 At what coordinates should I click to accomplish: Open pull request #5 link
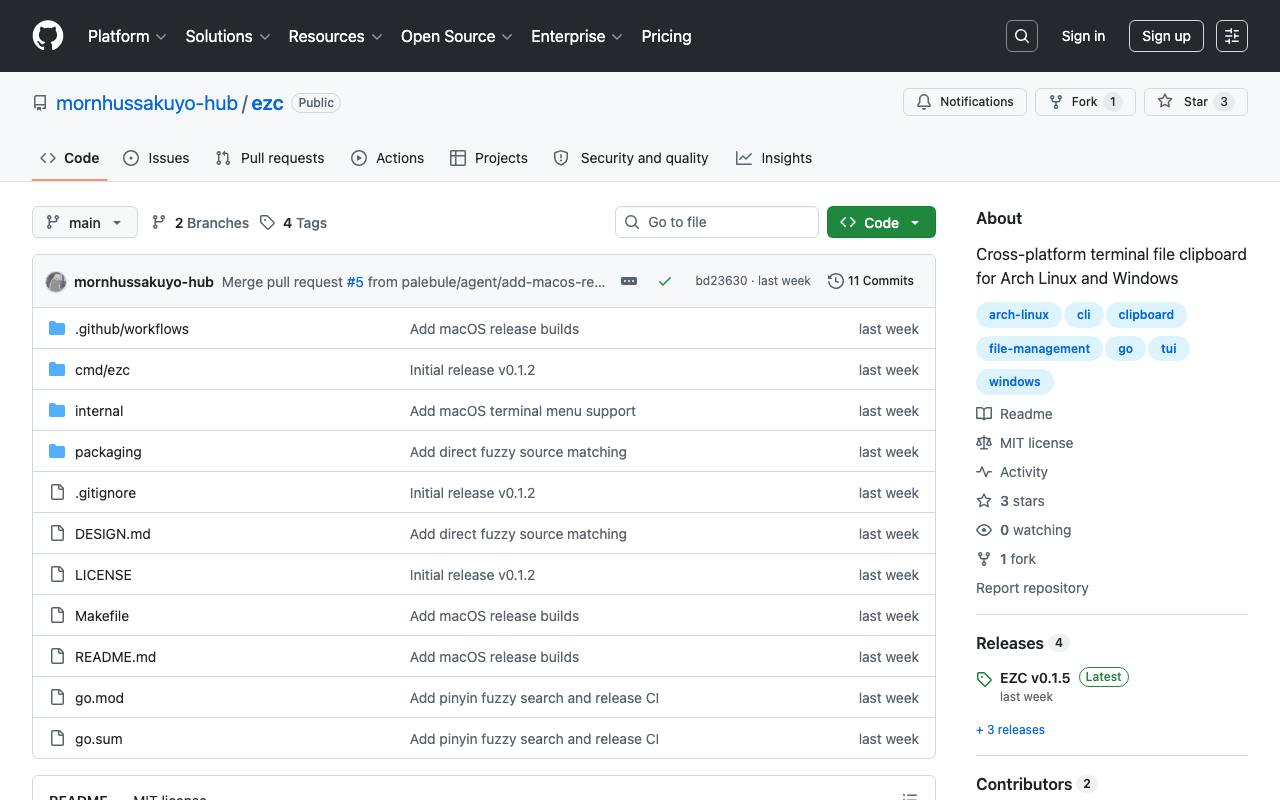(x=355, y=282)
